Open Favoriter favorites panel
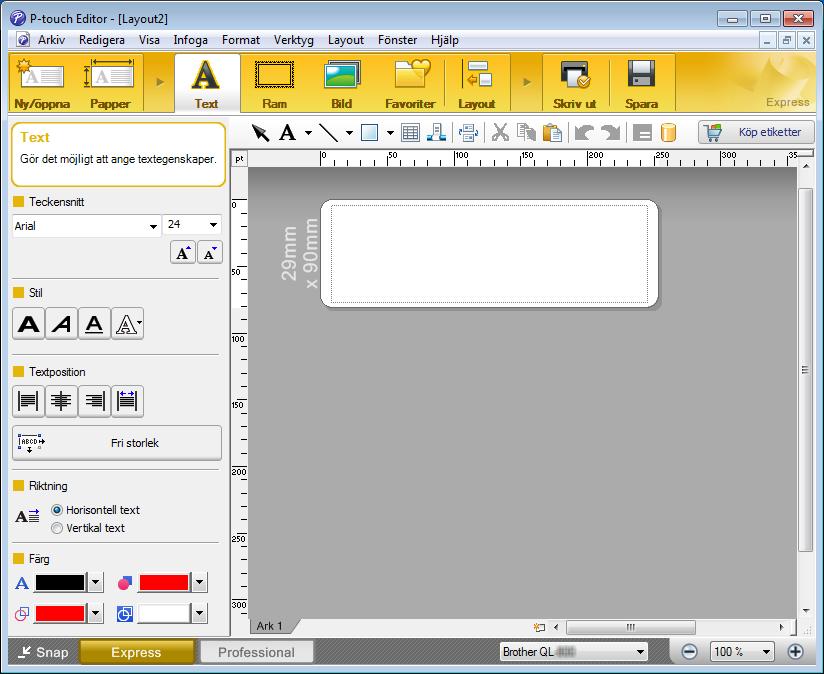The height and width of the screenshot is (674, 824). (x=410, y=83)
